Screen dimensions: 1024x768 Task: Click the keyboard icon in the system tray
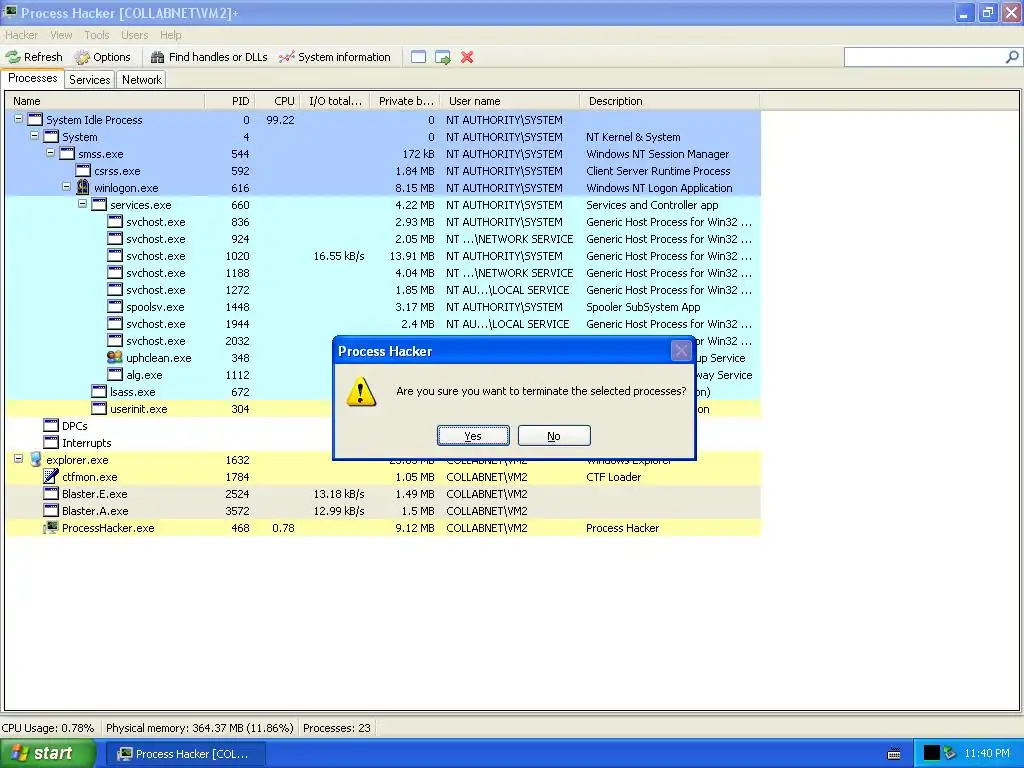[894, 754]
